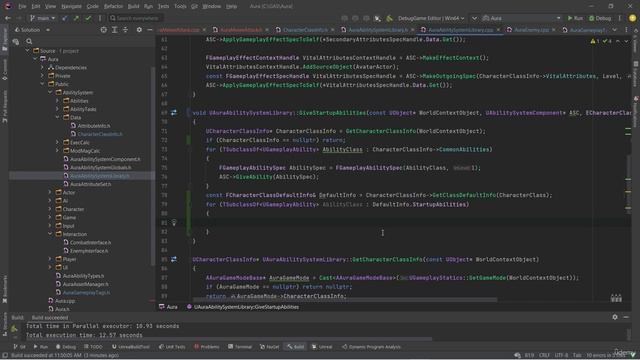
Task: Click the vertical more options dots near Debug
Action: 620,18
